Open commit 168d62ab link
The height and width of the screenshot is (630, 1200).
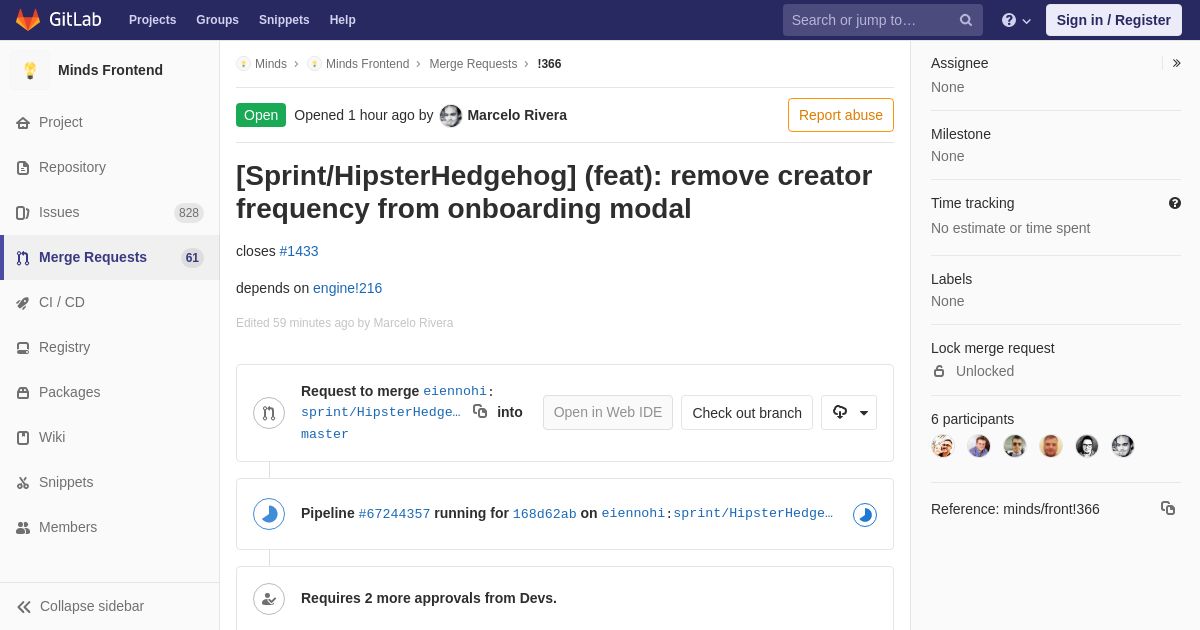click(x=545, y=513)
